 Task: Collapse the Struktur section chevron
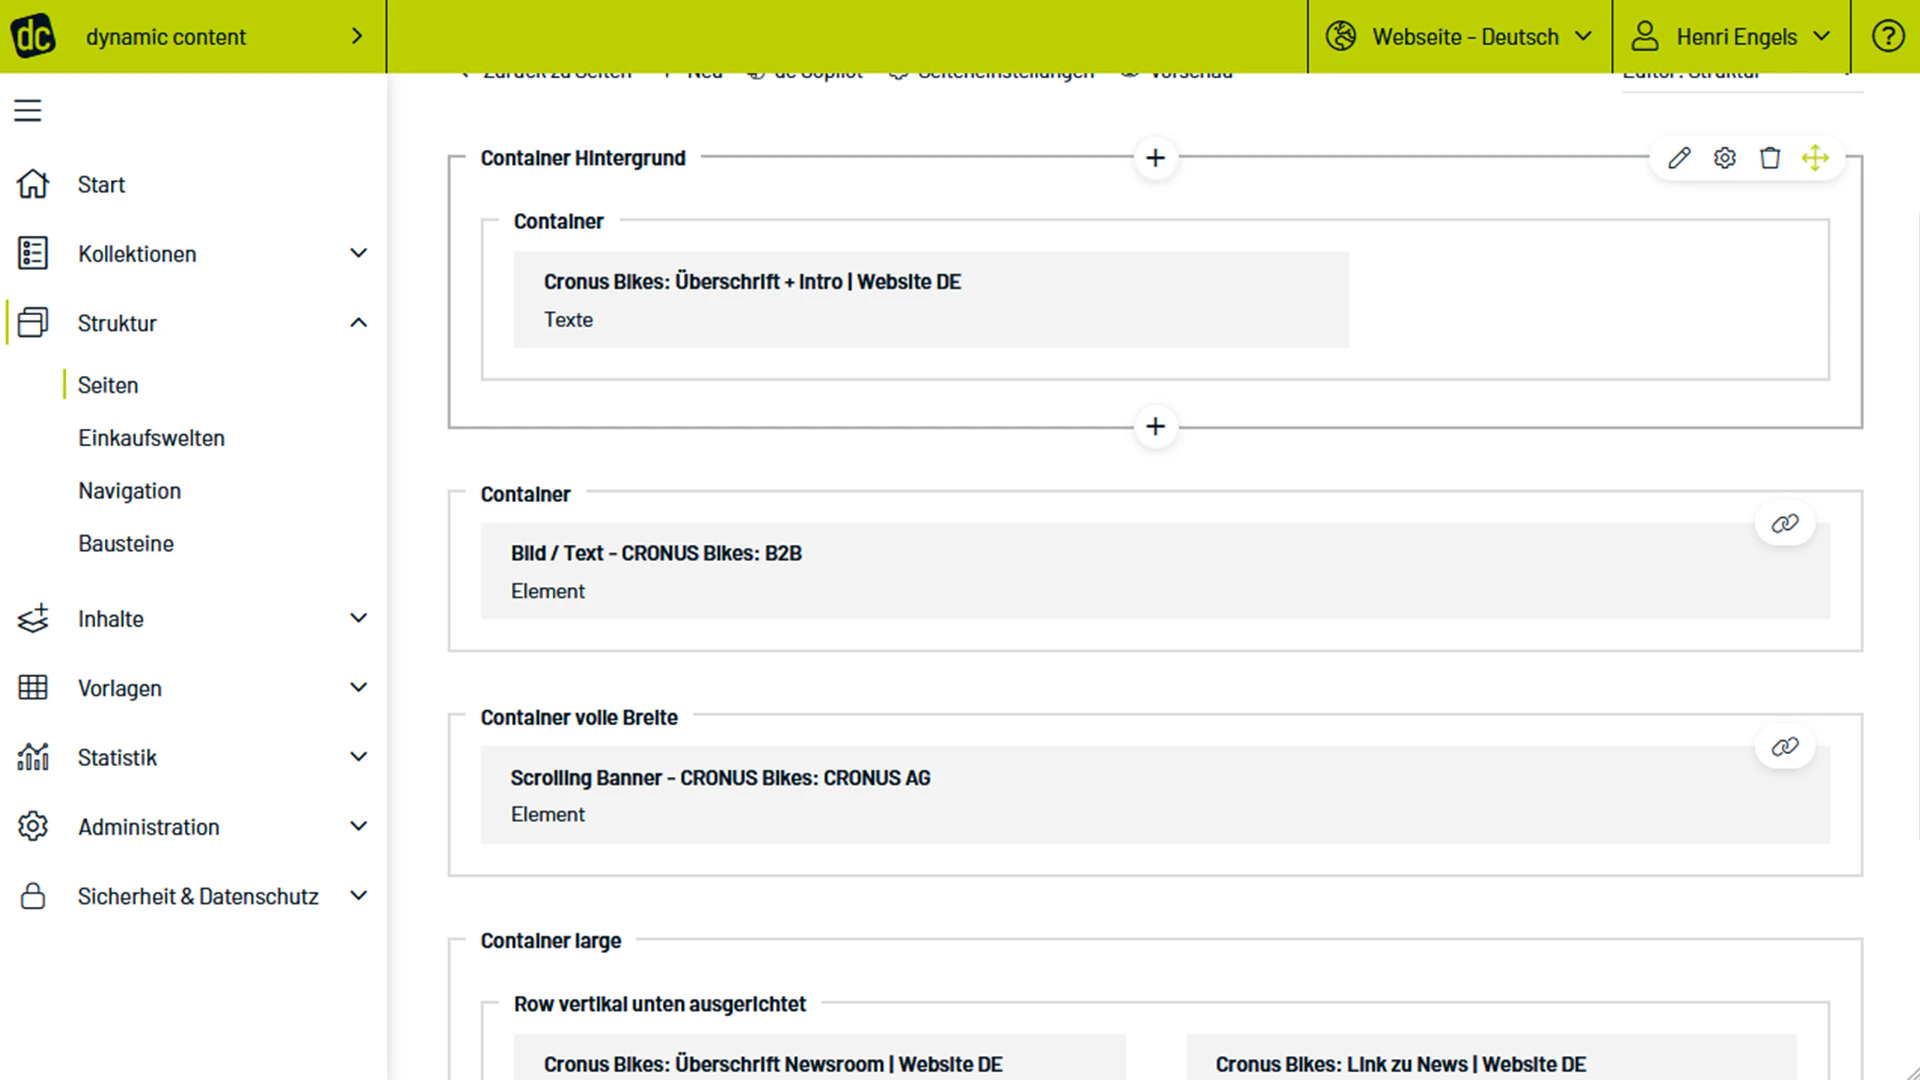tap(358, 322)
